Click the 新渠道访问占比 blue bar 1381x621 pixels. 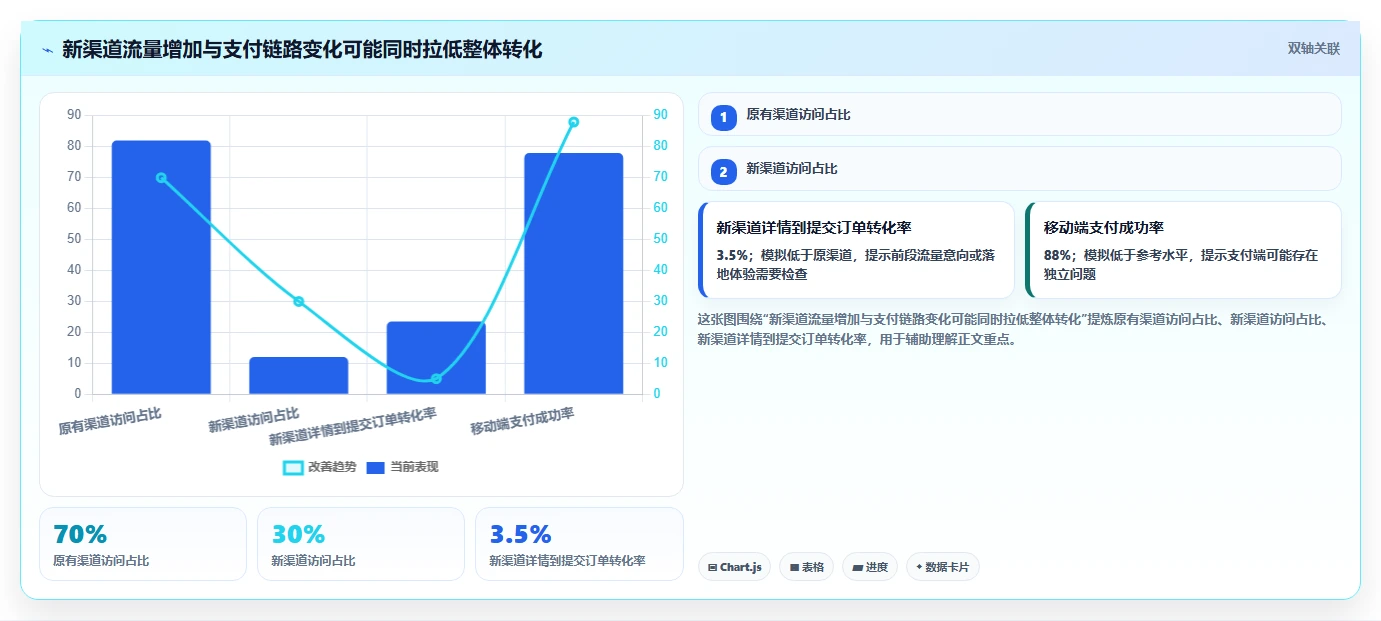(299, 375)
